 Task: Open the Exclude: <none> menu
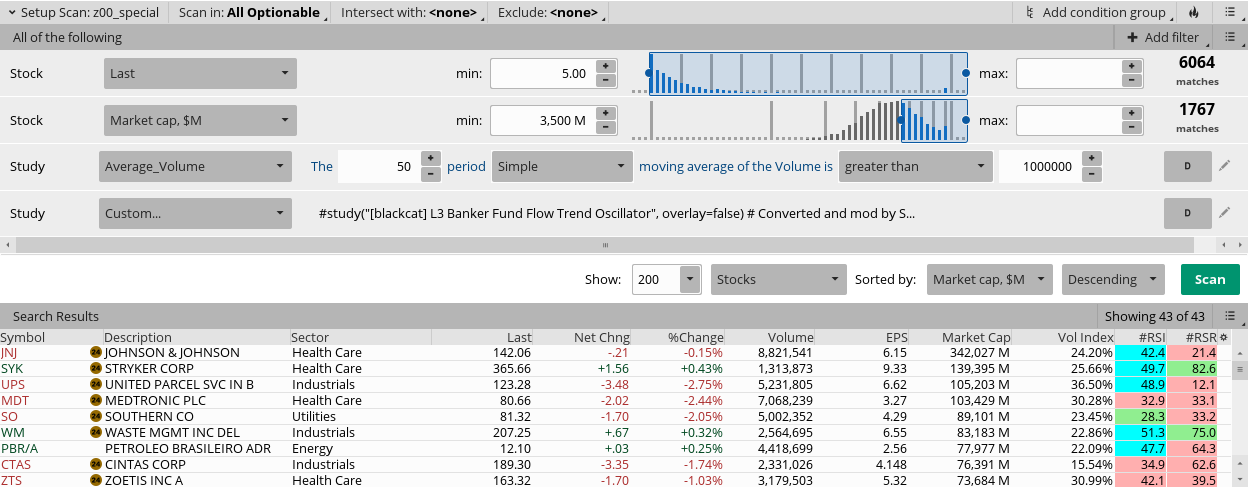[549, 12]
